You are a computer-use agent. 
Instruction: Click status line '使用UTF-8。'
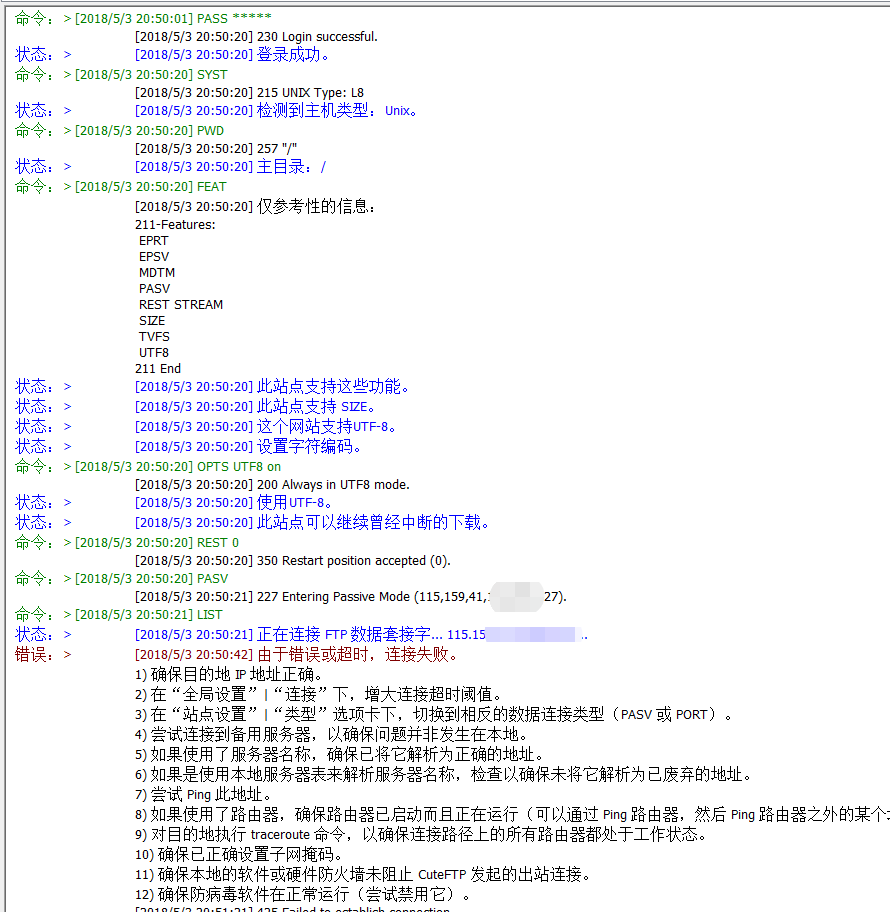pyautogui.click(x=173, y=502)
